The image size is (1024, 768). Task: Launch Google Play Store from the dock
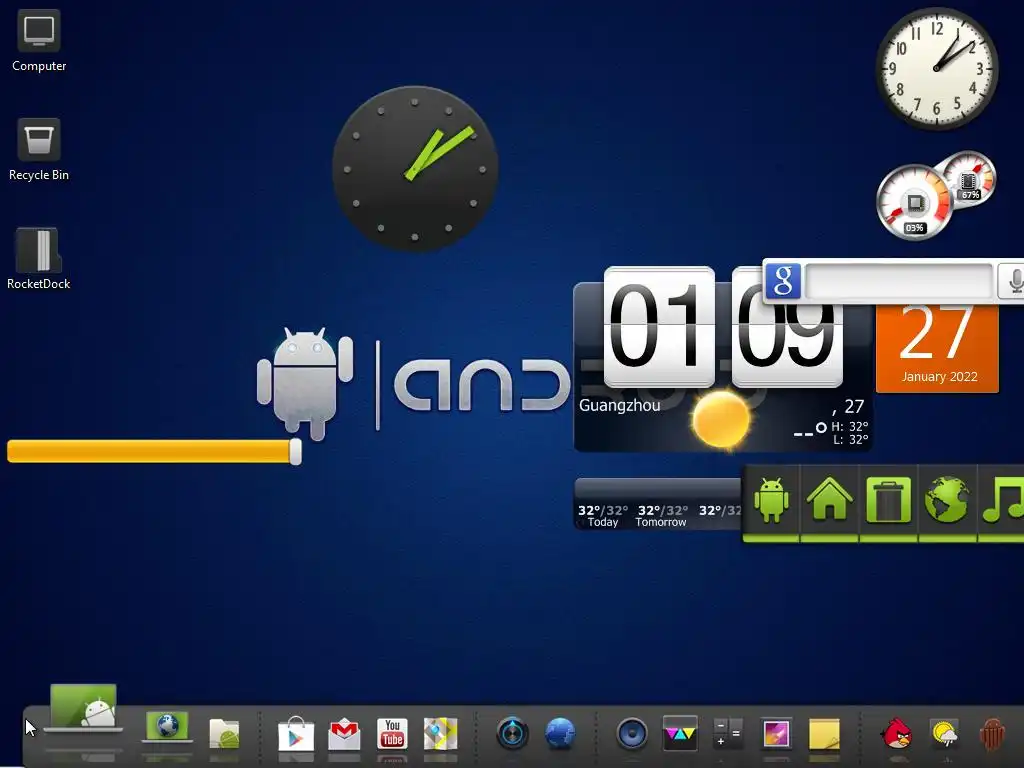click(x=296, y=734)
